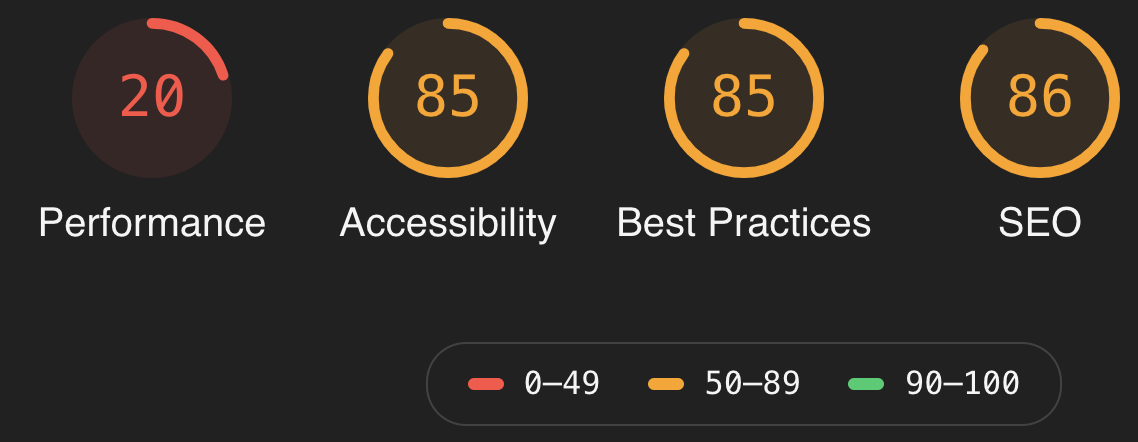The width and height of the screenshot is (1138, 442).
Task: Click the red number 20
Action: tap(152, 97)
